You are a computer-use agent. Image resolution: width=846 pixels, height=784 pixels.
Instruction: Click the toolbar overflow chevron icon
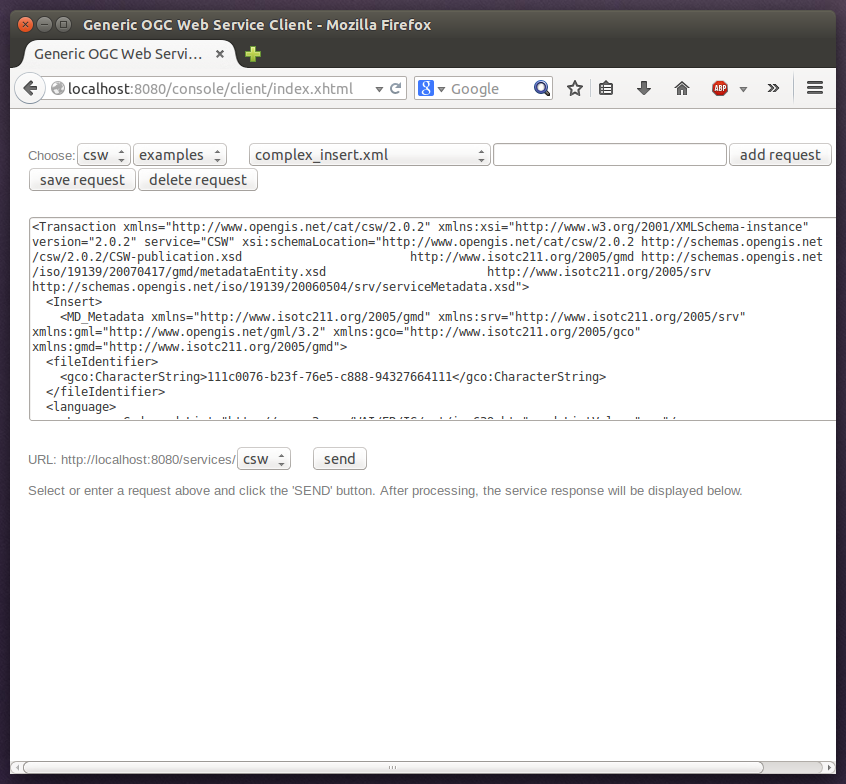coord(772,88)
